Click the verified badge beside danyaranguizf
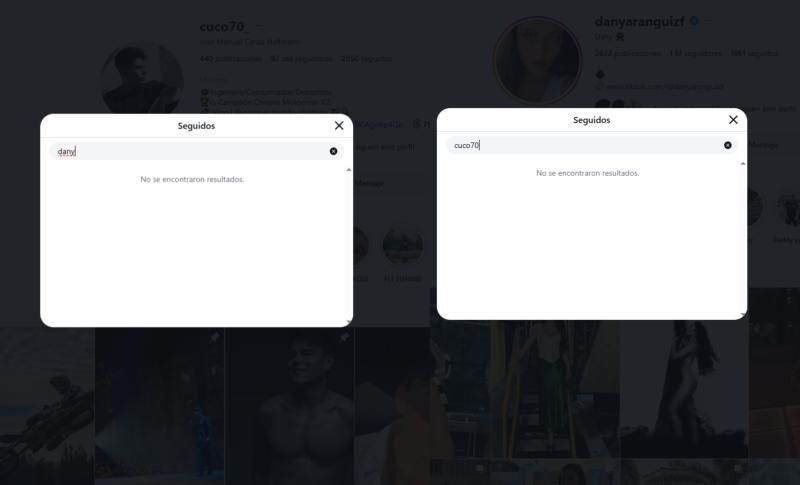 (694, 21)
